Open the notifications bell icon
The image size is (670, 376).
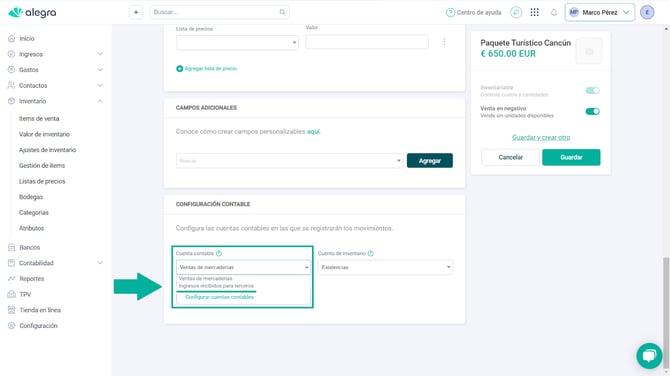tap(554, 12)
